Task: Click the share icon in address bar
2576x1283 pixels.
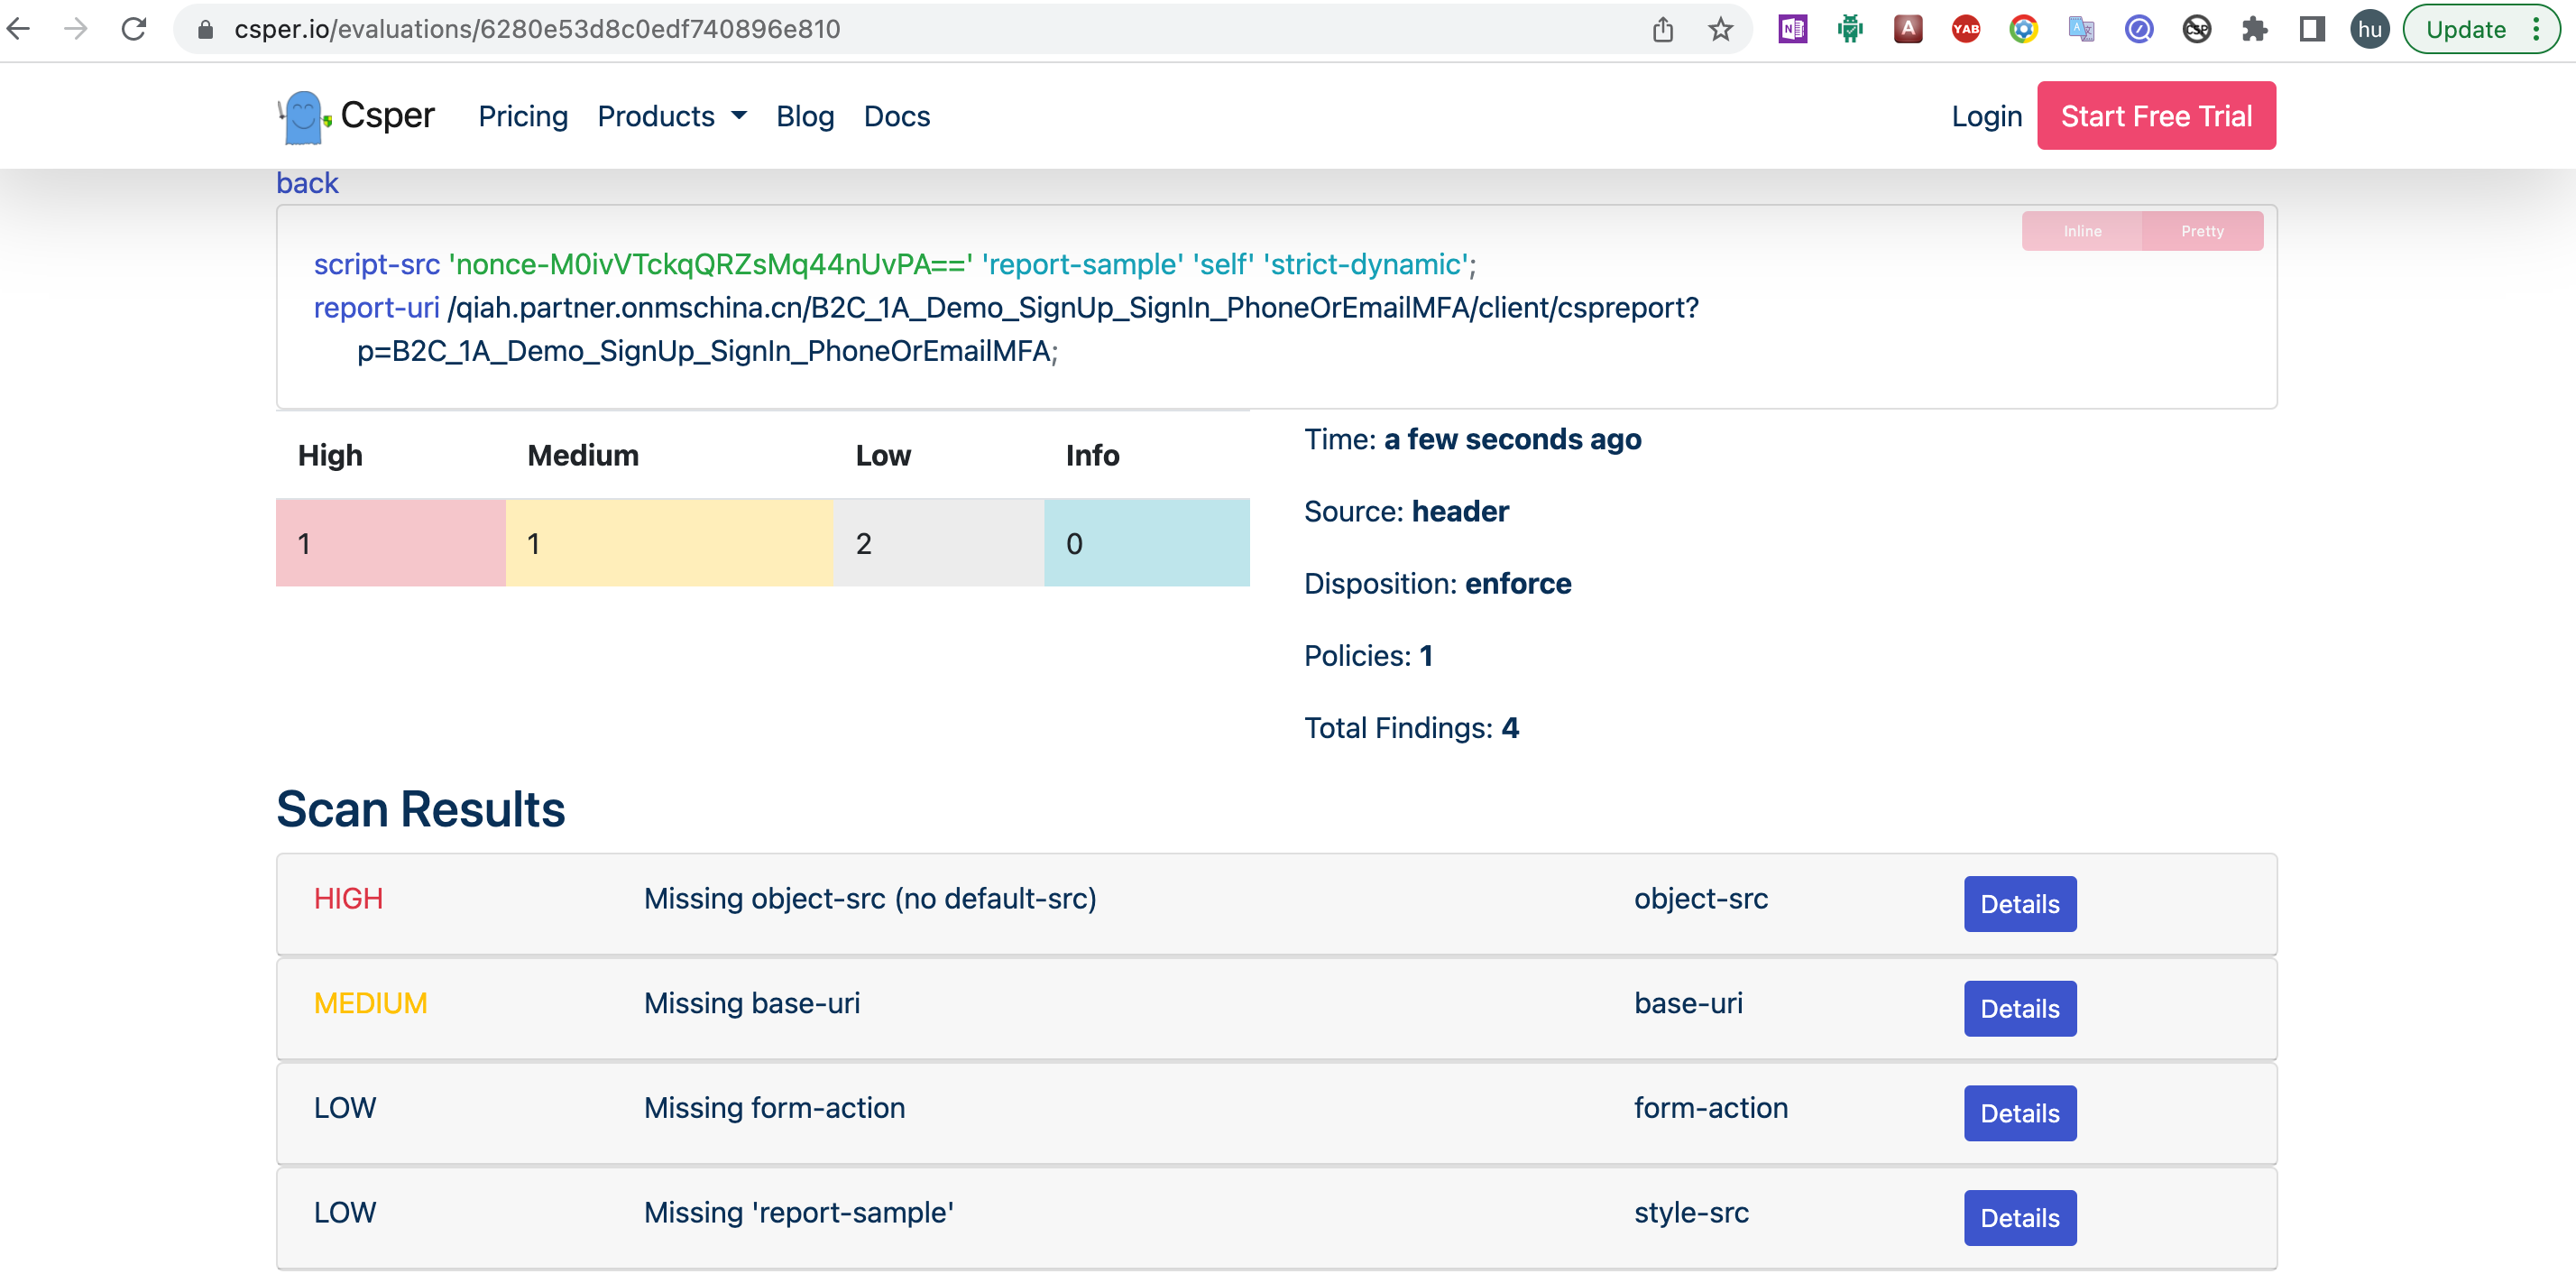Action: 1662,29
